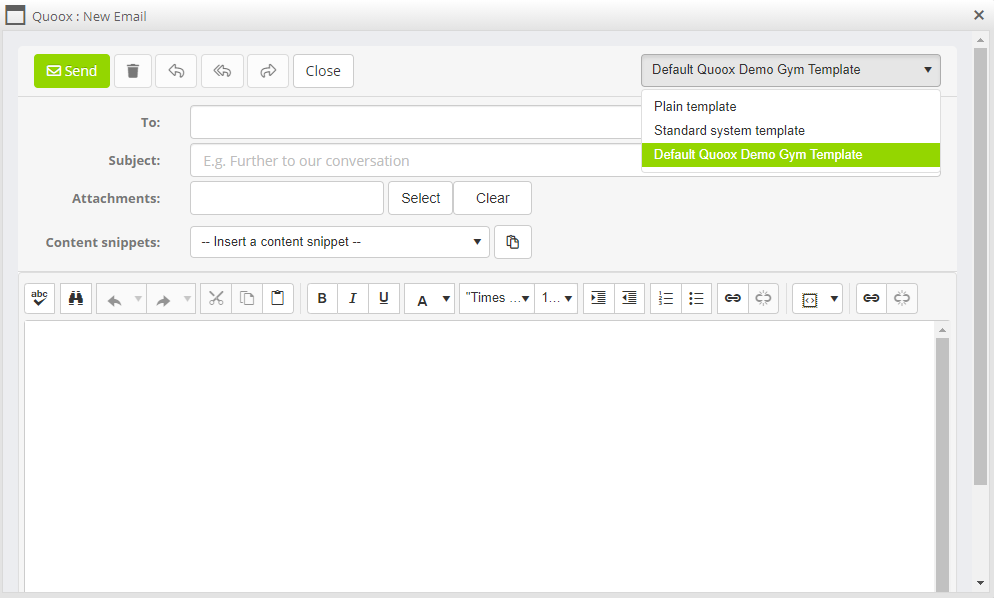Screen dimensions: 994x598
Task: Increase paragraph indent
Action: pos(598,298)
